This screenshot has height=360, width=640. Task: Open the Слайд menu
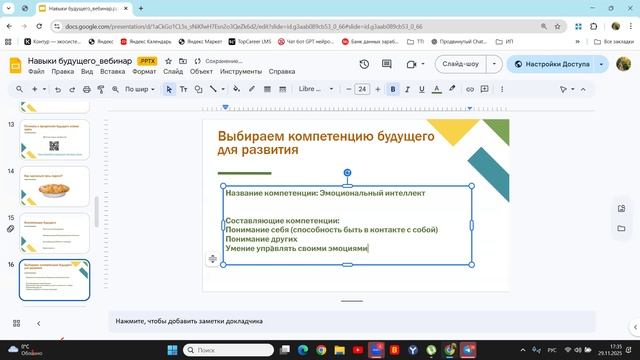coord(173,71)
